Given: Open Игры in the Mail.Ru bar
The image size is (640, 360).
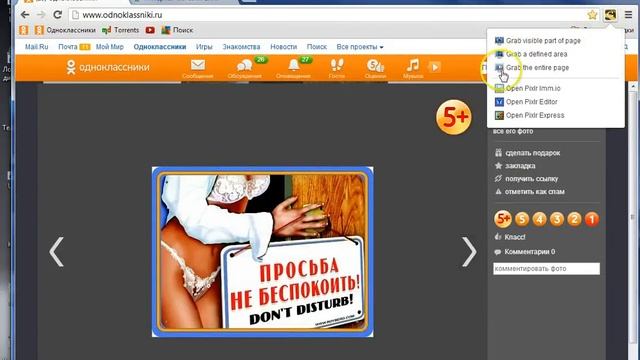Looking at the screenshot, I should coord(204,47).
